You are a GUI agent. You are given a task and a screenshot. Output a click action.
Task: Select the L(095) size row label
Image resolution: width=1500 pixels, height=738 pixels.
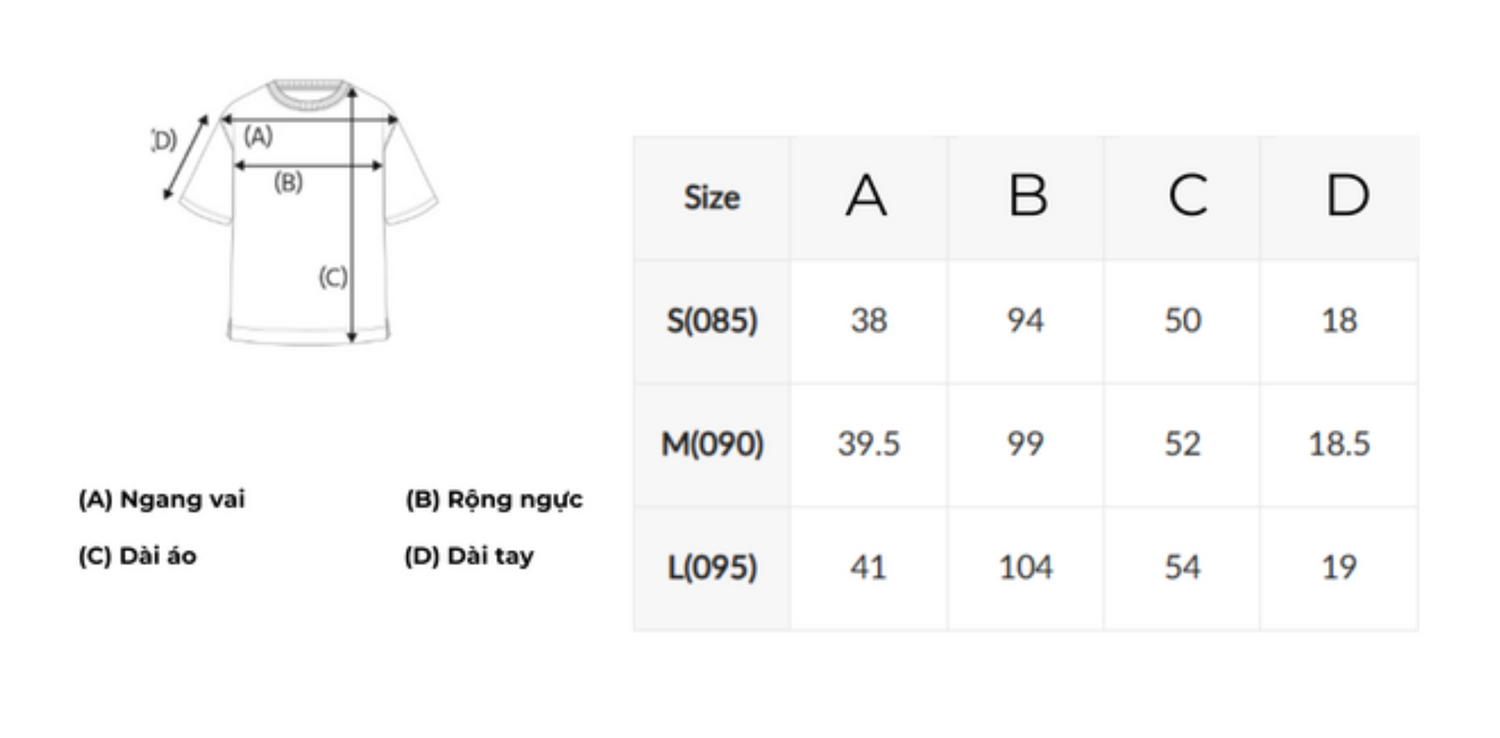tap(712, 568)
